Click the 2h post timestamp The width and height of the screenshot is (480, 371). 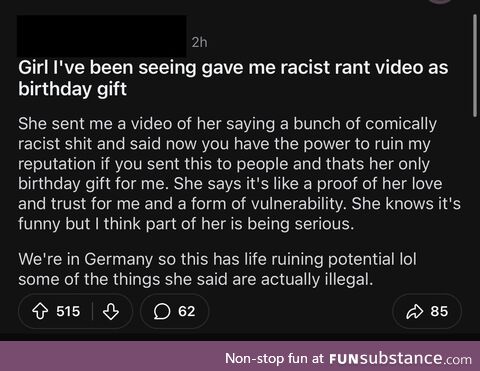click(x=199, y=42)
